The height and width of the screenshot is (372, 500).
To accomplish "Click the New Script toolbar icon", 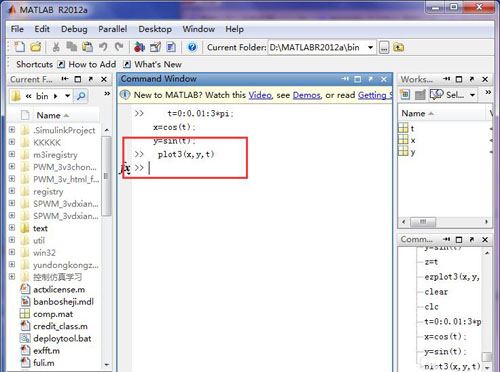I will pos(19,47).
